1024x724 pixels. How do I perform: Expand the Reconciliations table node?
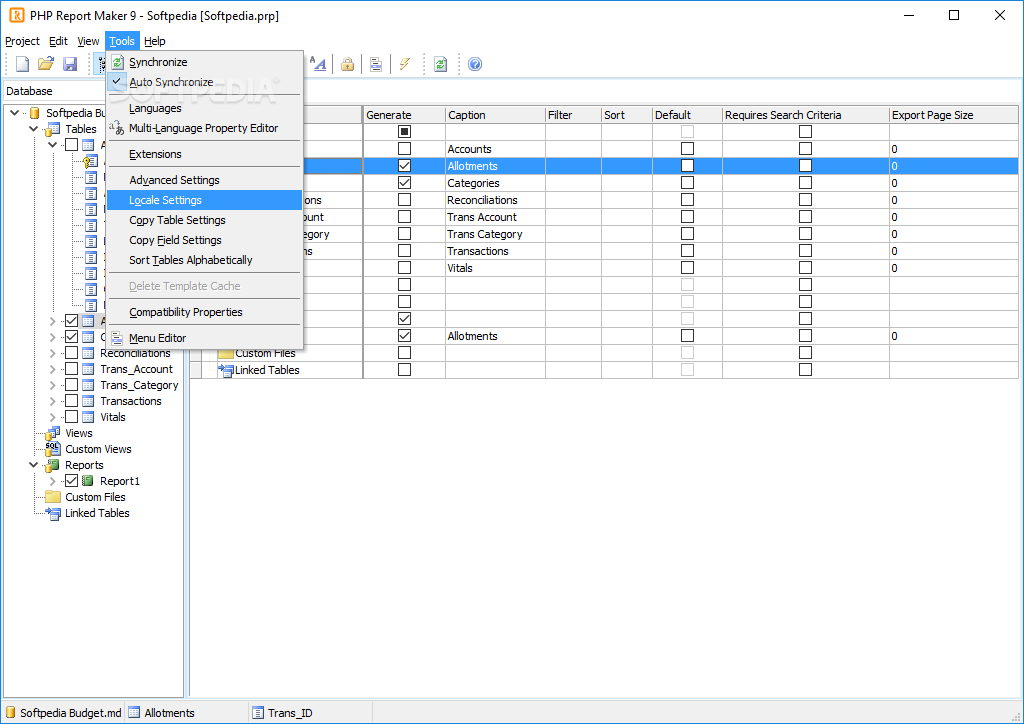(x=52, y=353)
